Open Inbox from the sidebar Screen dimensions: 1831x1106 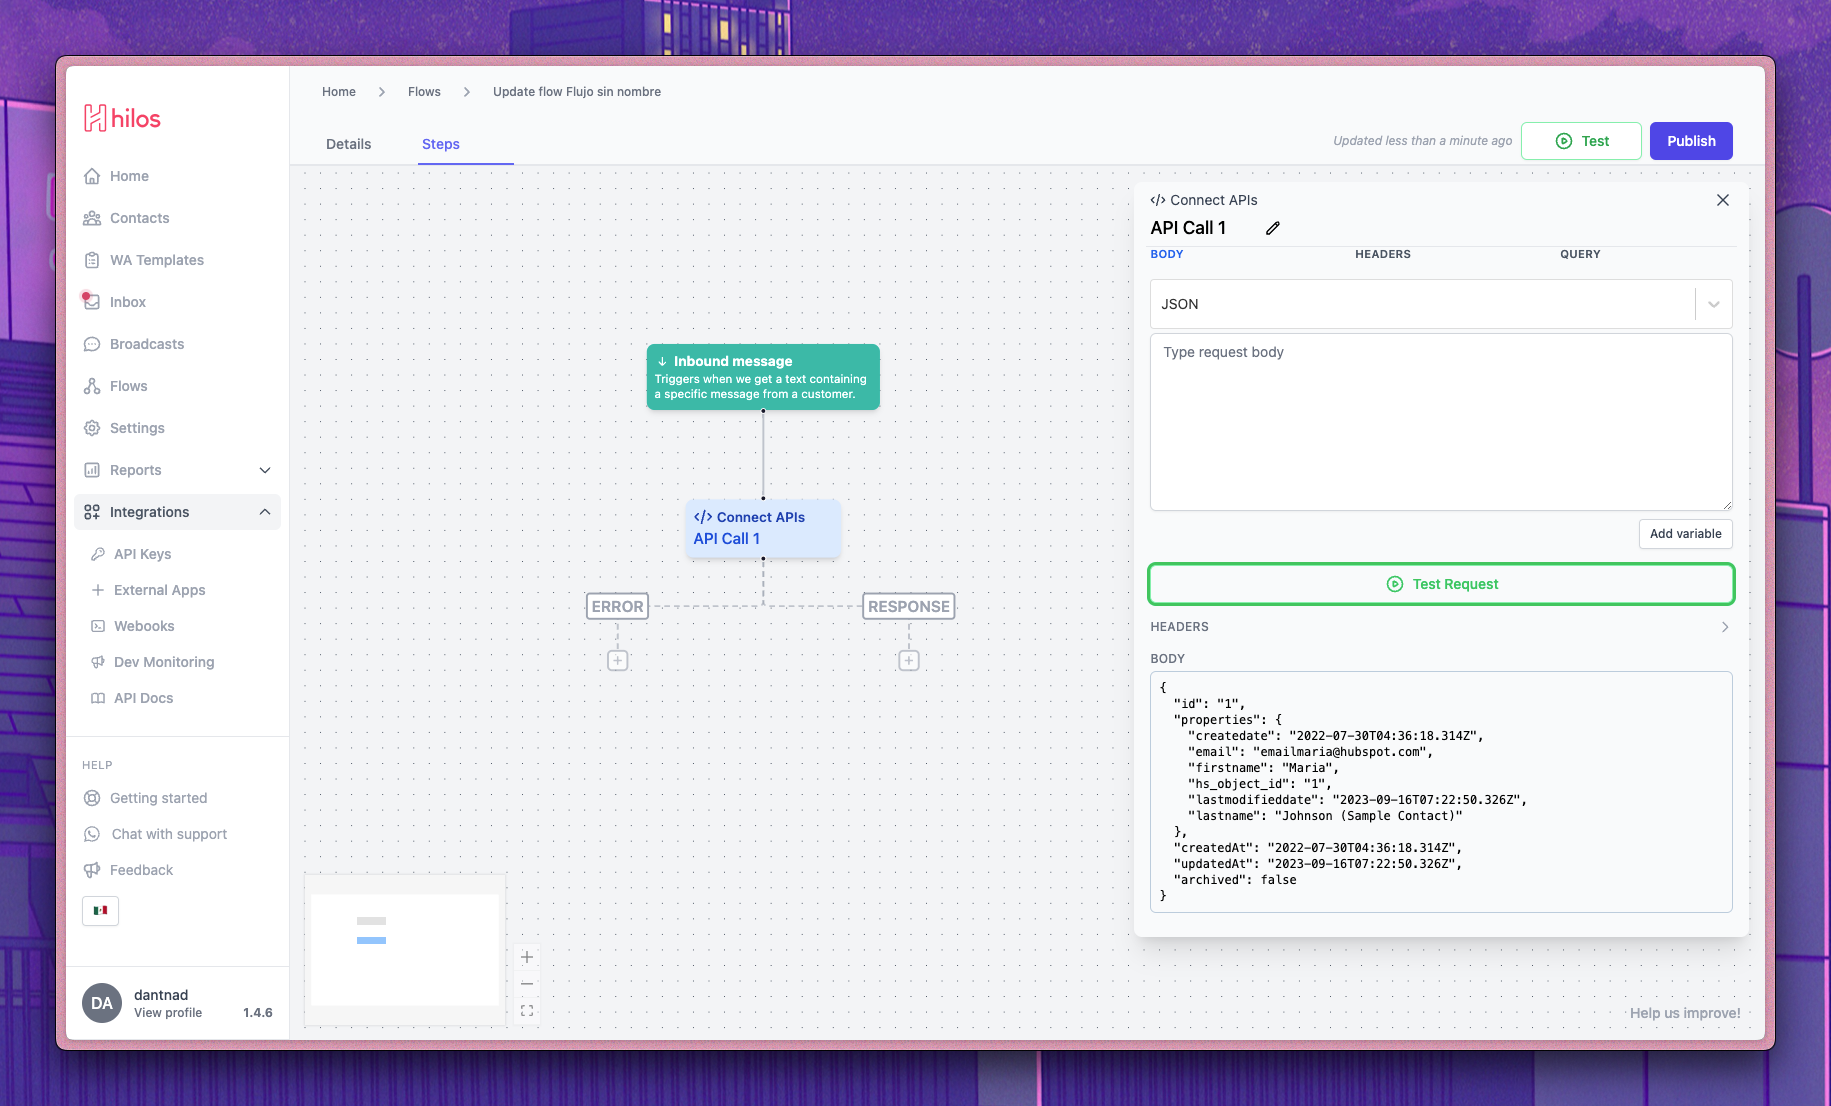(128, 302)
